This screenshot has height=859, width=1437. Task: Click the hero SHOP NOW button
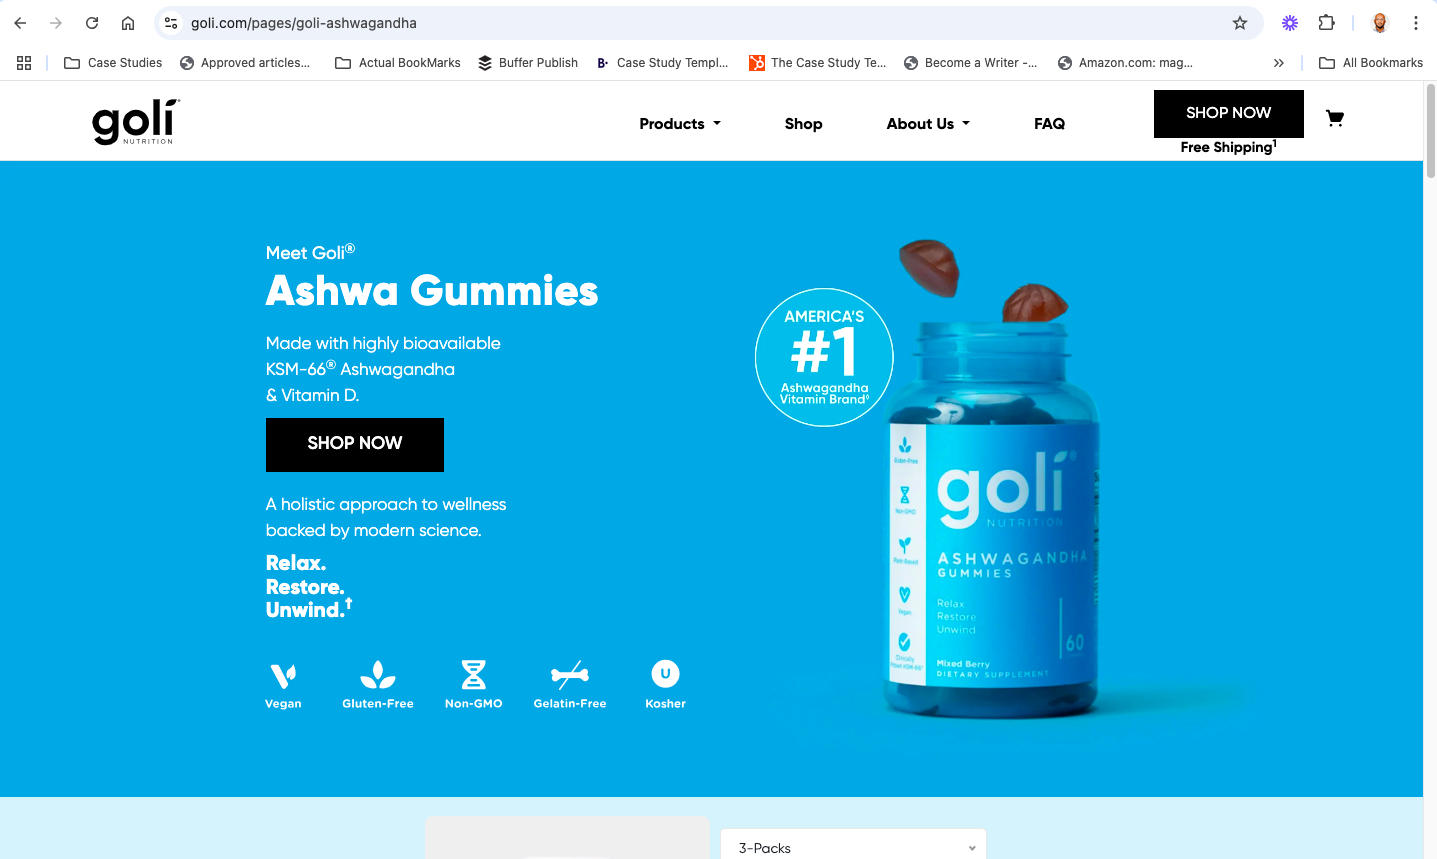click(x=355, y=445)
